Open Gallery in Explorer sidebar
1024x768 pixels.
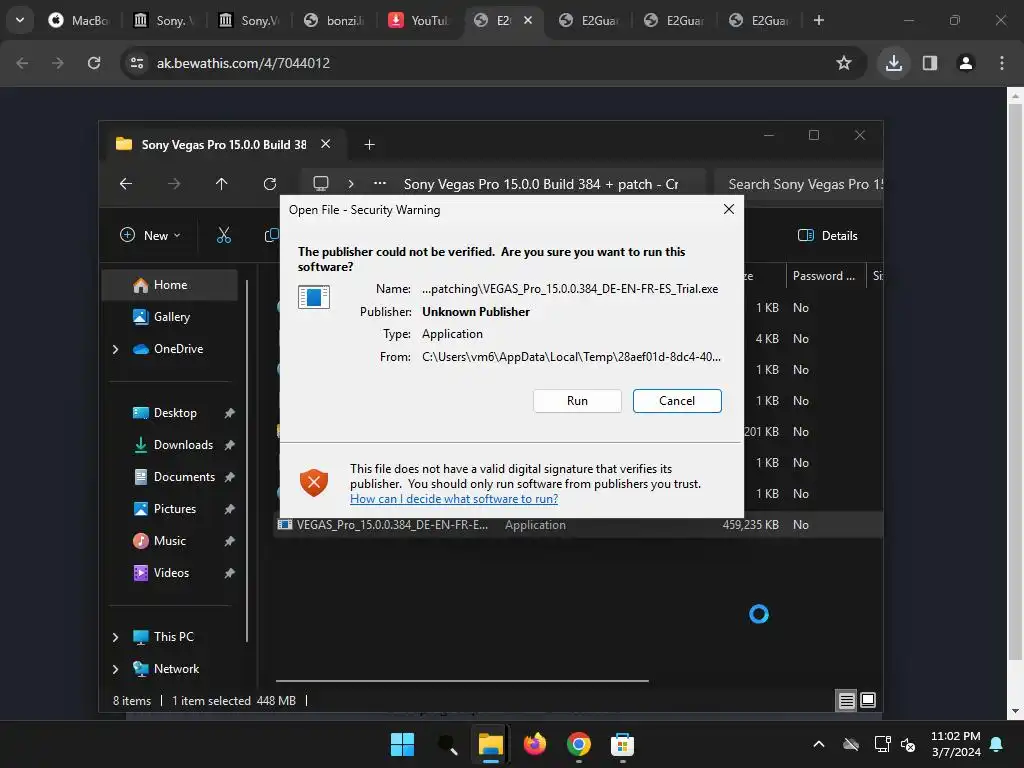170,317
